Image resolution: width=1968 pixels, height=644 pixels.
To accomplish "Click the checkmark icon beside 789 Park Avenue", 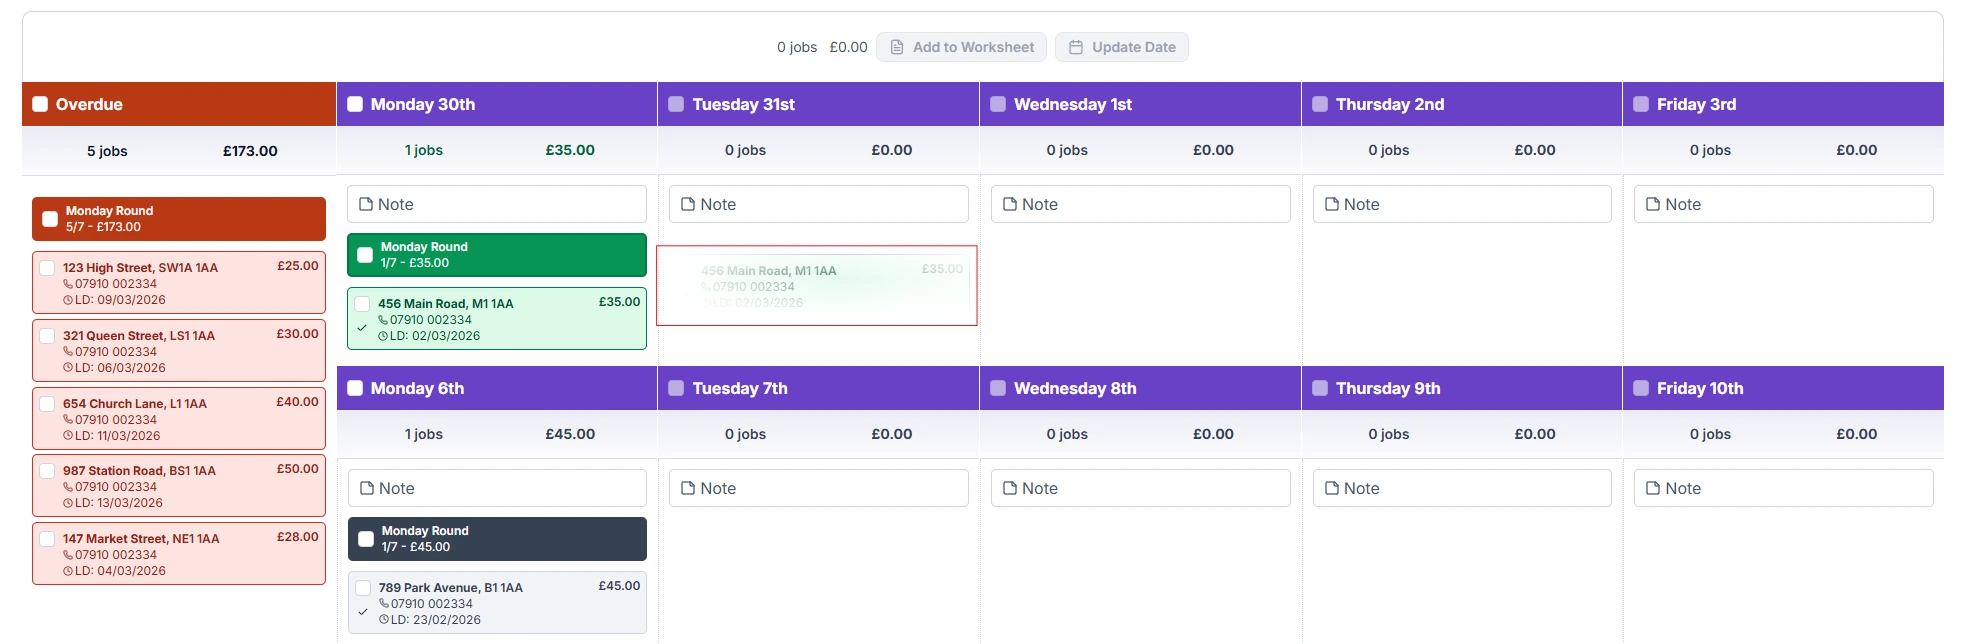I will [364, 611].
